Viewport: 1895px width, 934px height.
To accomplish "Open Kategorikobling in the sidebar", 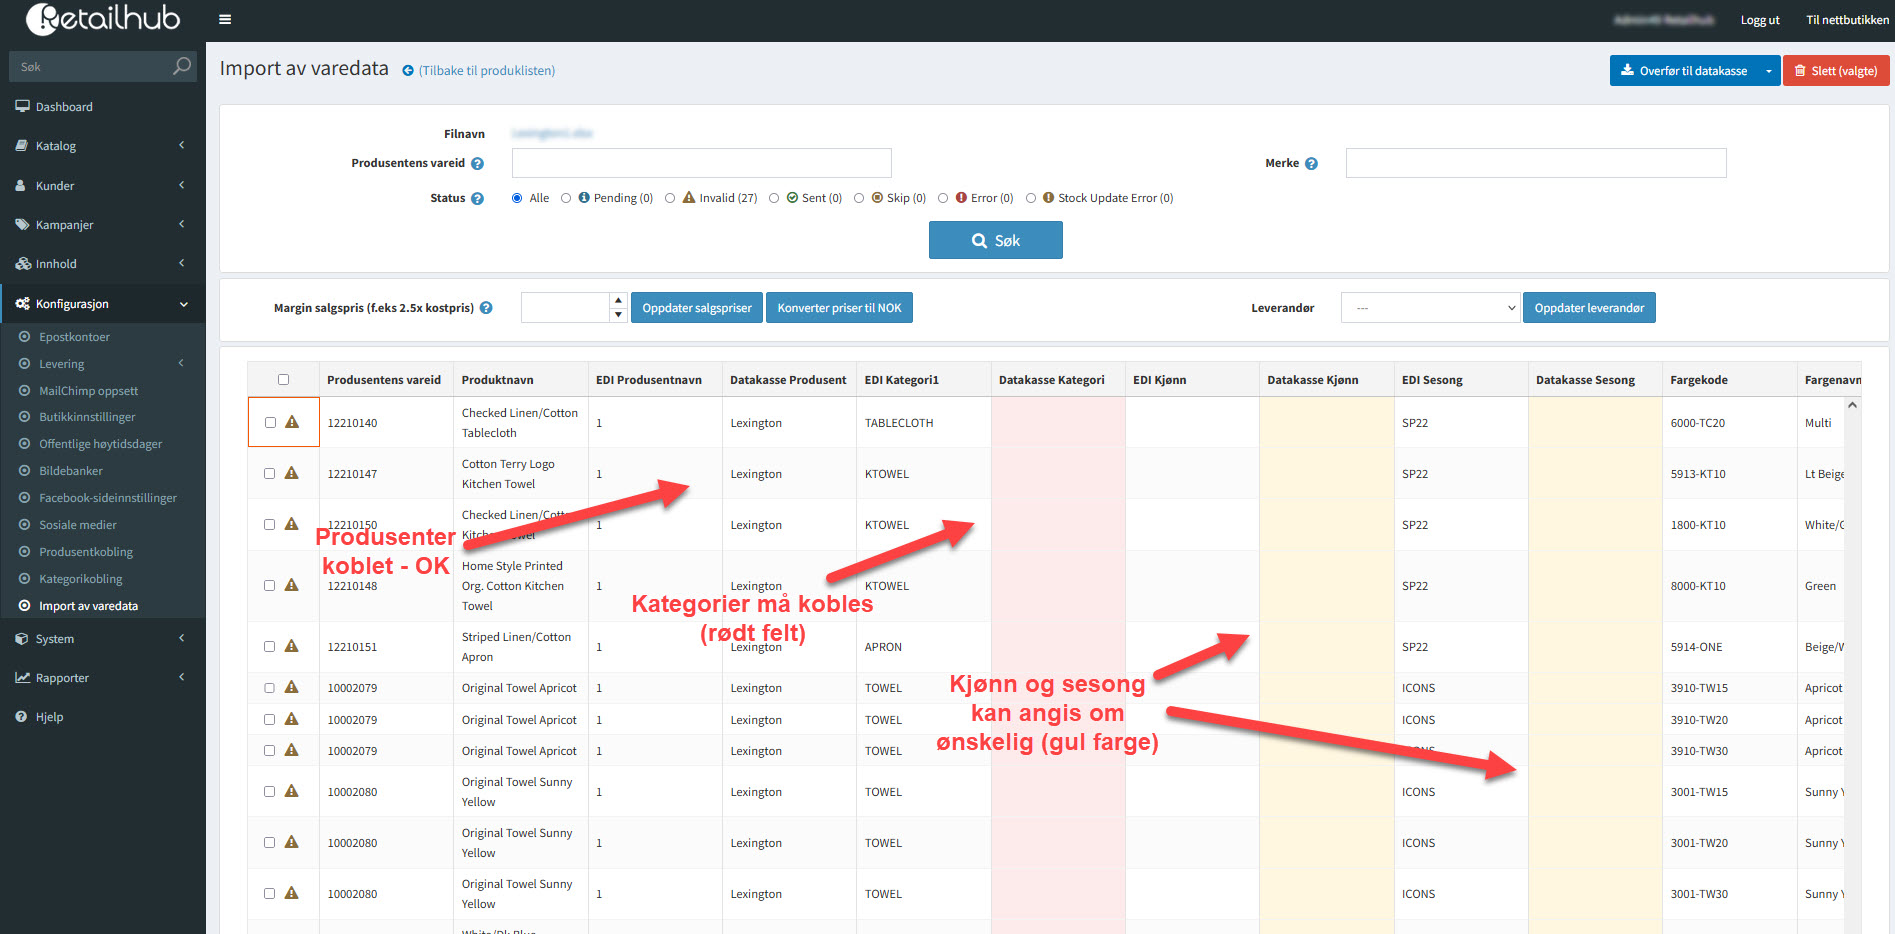I will tap(80, 579).
